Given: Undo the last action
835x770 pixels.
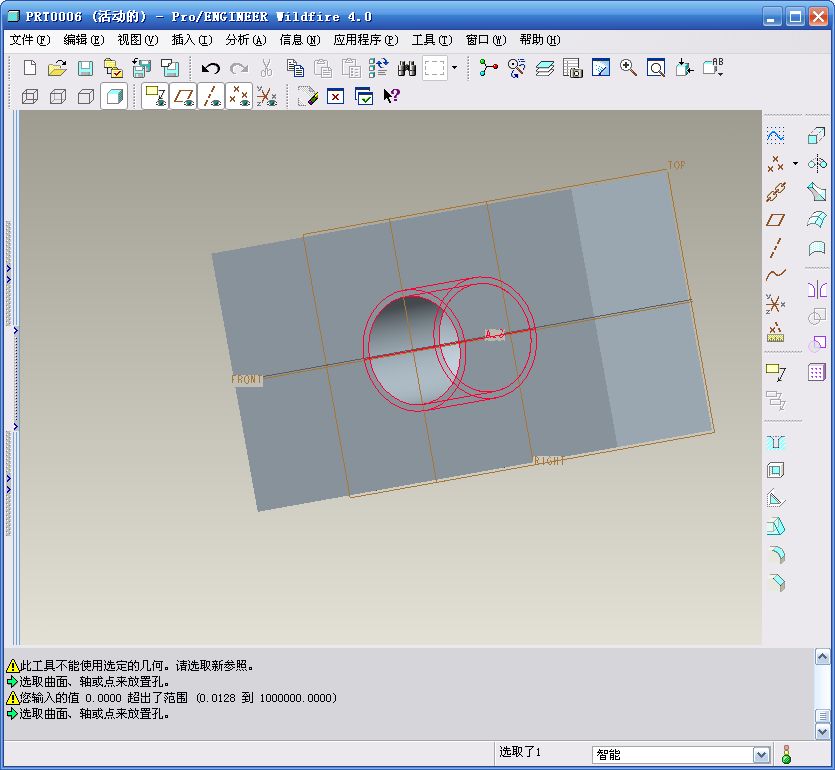Looking at the screenshot, I should click(211, 68).
